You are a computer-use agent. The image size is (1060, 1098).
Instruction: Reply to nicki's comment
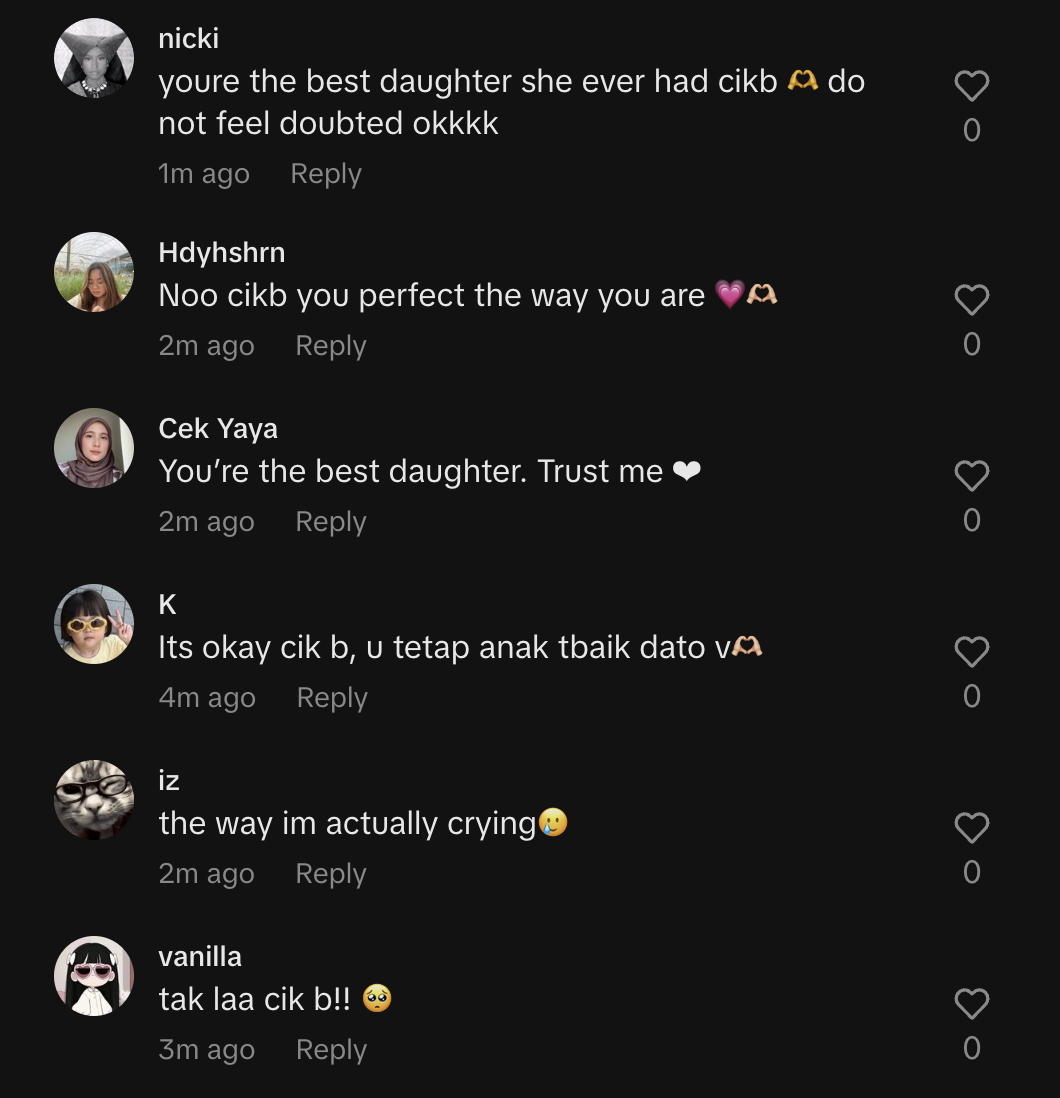click(x=326, y=174)
